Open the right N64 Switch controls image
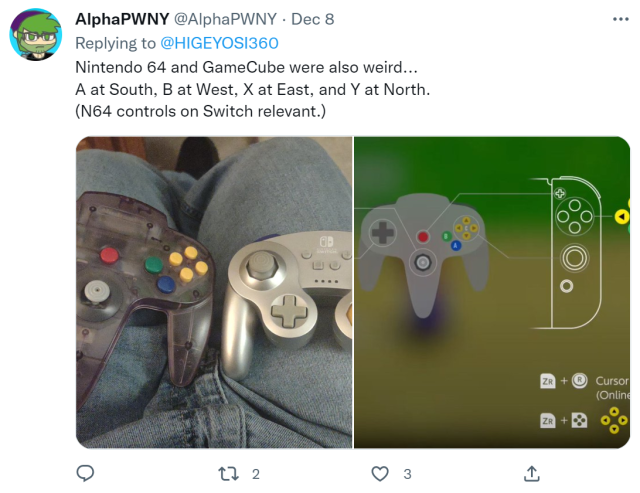640x493 pixels. pyautogui.click(x=492, y=293)
